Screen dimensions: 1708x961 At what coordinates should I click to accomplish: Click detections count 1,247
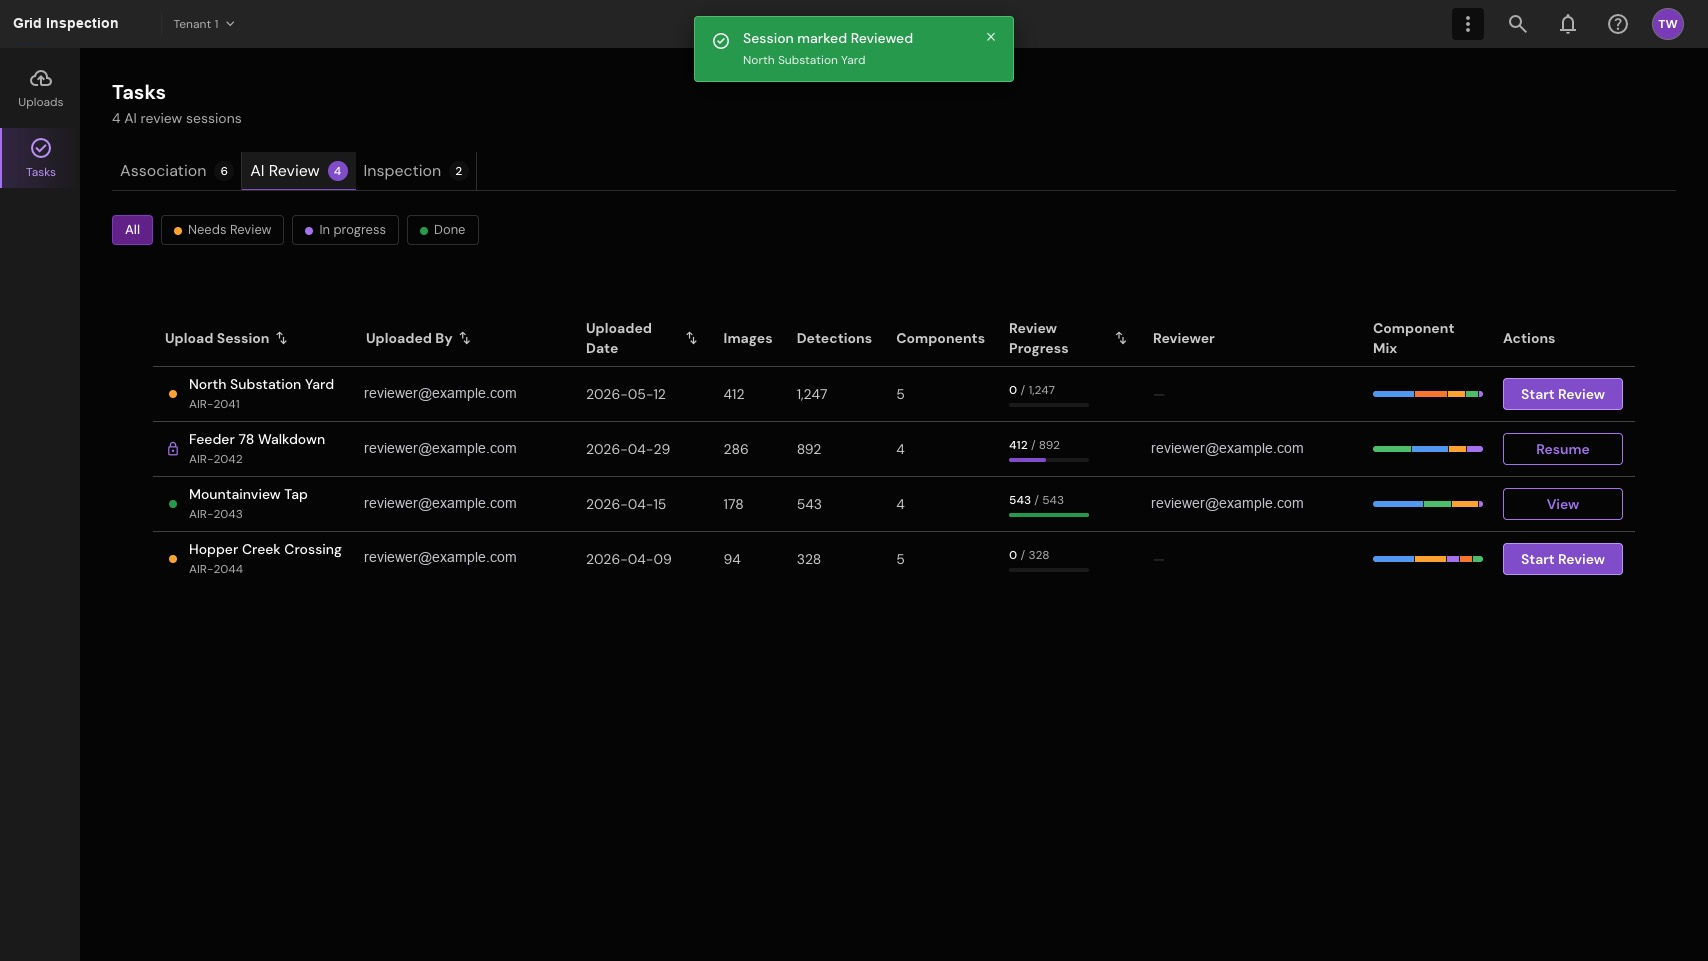coord(812,394)
